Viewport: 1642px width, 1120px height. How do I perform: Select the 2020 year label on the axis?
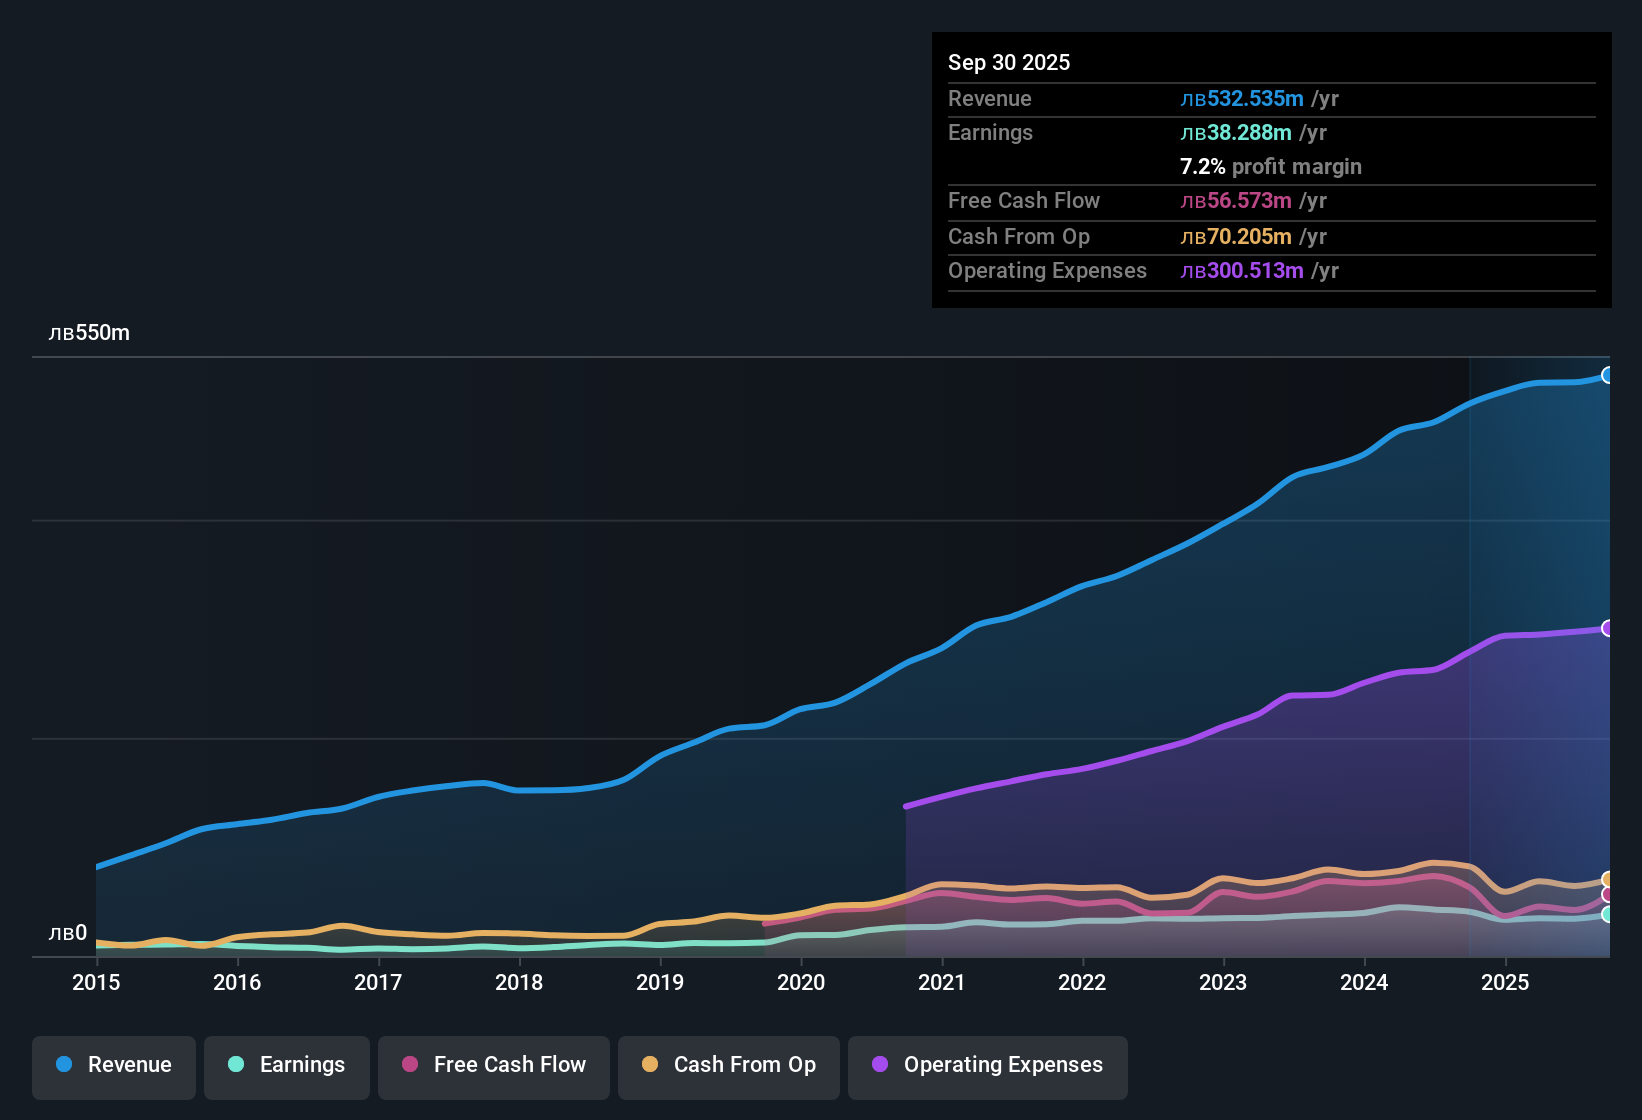[800, 983]
